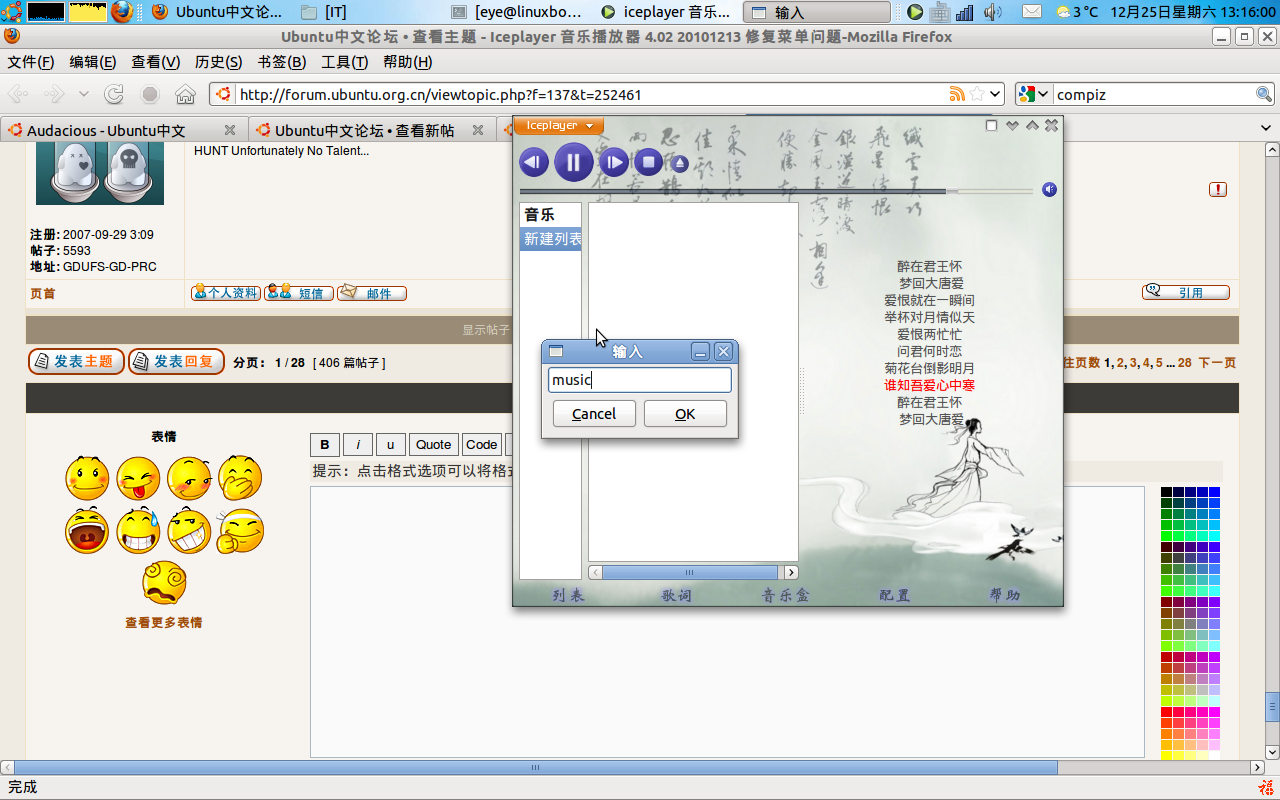The image size is (1280, 800).
Task: Click the up chevron in Iceplayer's title bar
Action: 1032,125
